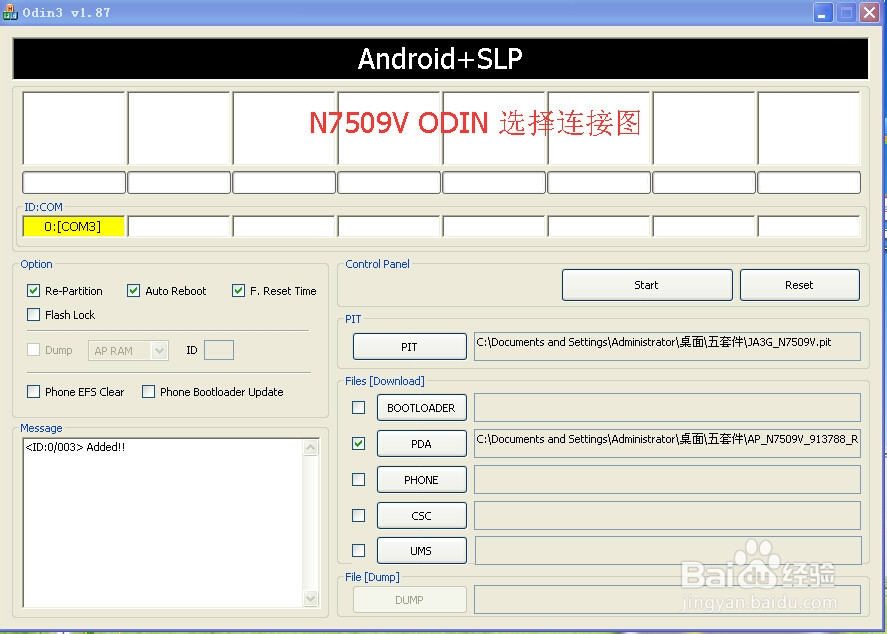This screenshot has width=887, height=634.
Task: Minimize the Odin3 window
Action: click(x=823, y=12)
